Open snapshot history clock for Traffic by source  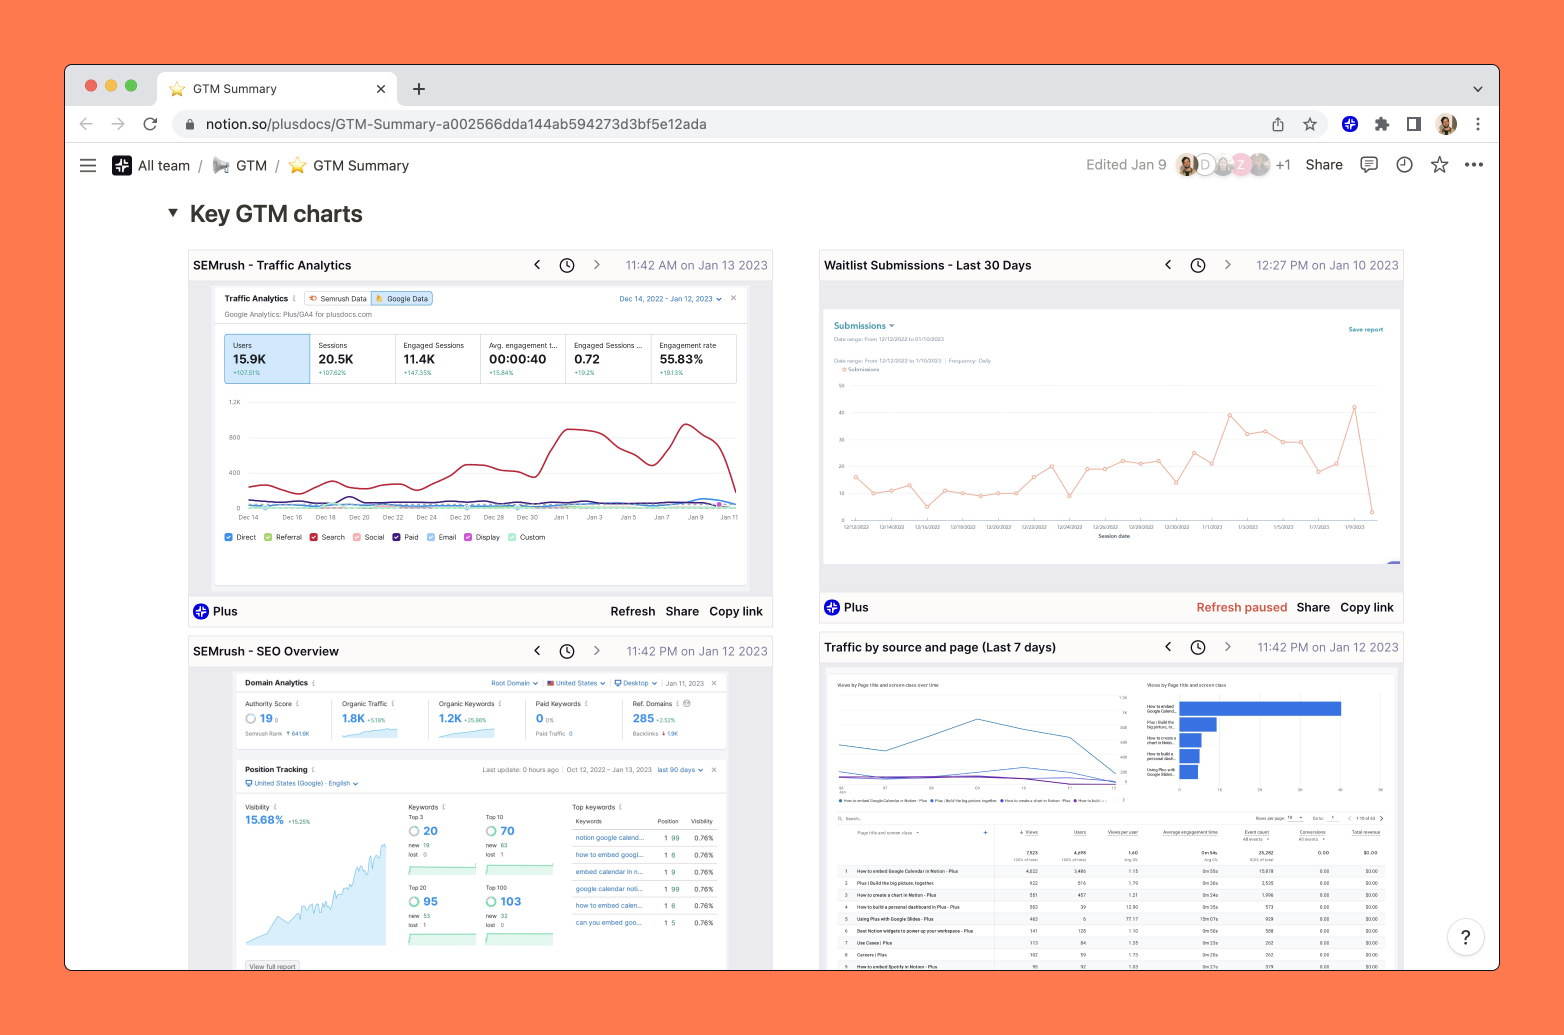pyautogui.click(x=1198, y=647)
